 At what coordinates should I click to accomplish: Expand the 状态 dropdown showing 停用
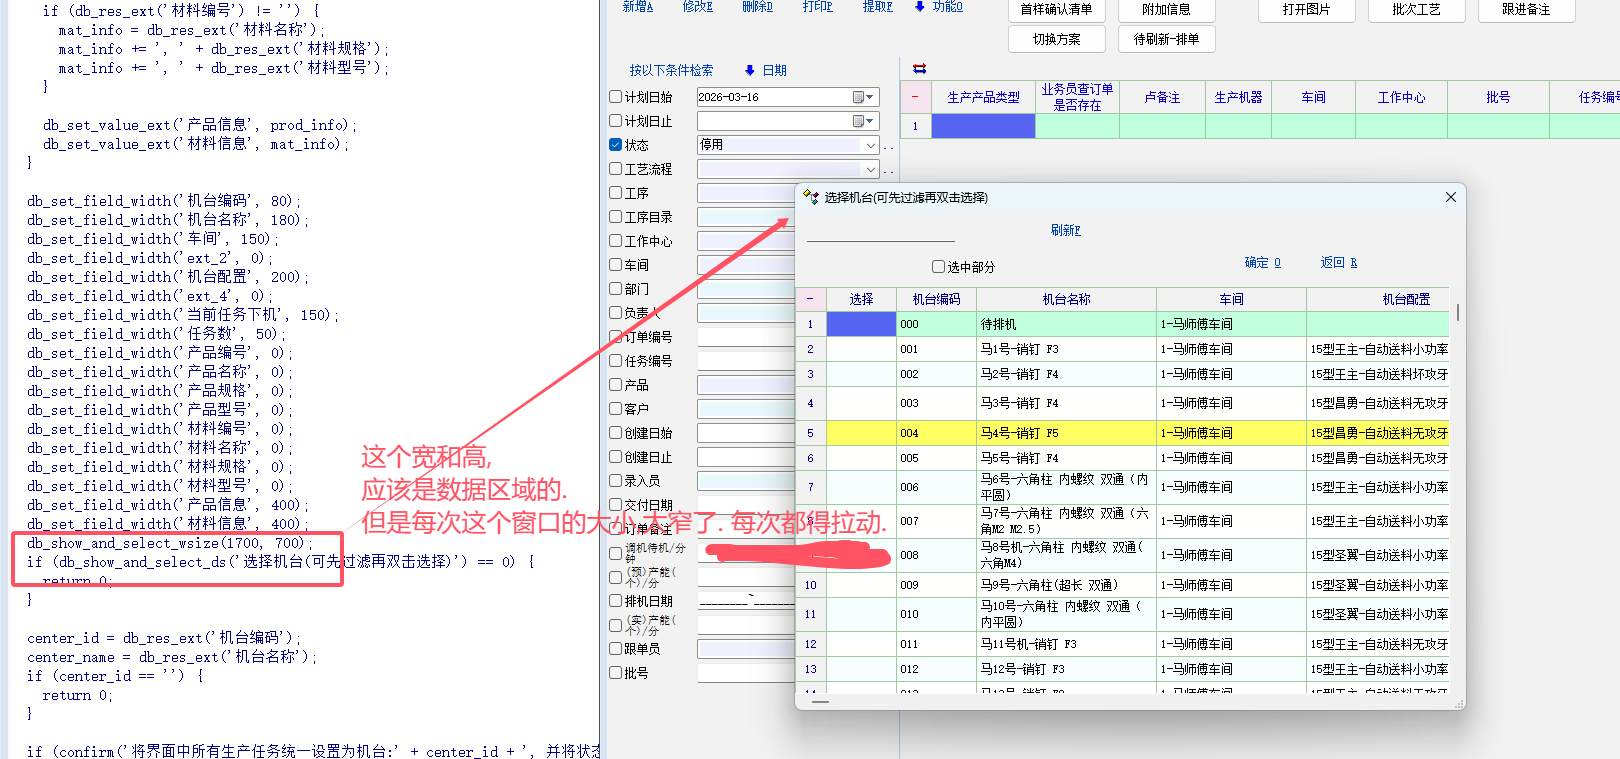point(870,145)
